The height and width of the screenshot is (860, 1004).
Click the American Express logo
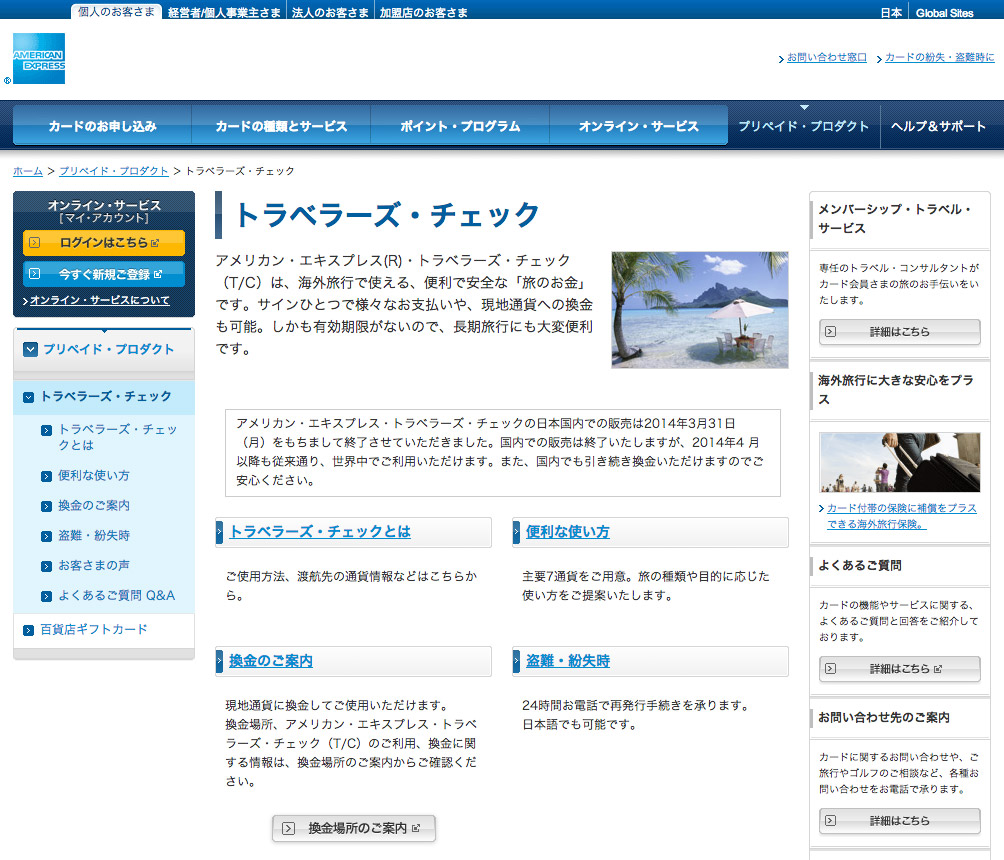point(39,58)
